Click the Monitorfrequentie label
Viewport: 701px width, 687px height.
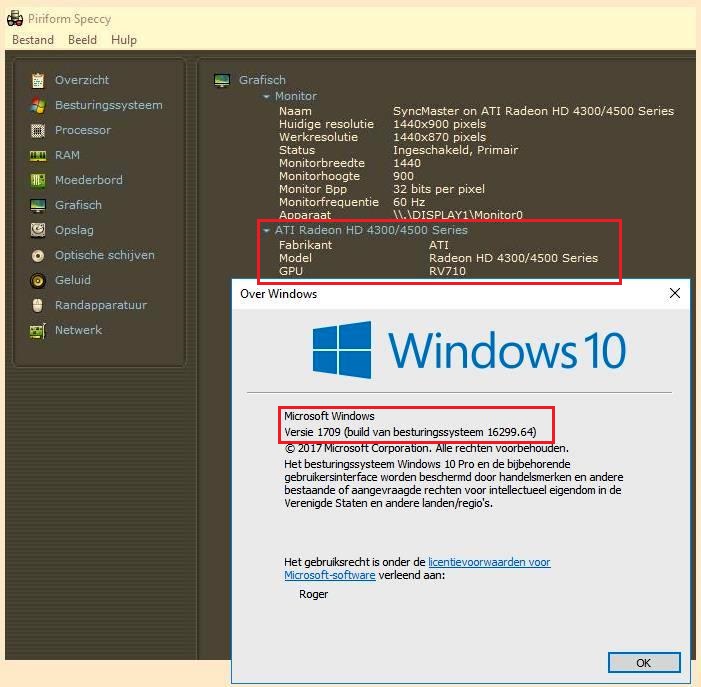click(x=329, y=202)
